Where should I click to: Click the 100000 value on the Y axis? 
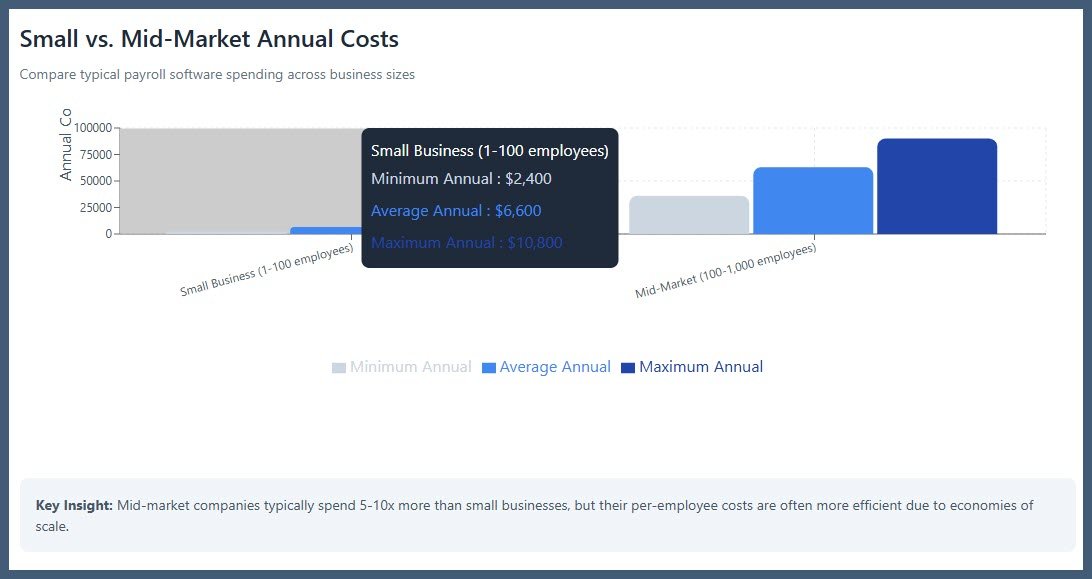[x=95, y=128]
